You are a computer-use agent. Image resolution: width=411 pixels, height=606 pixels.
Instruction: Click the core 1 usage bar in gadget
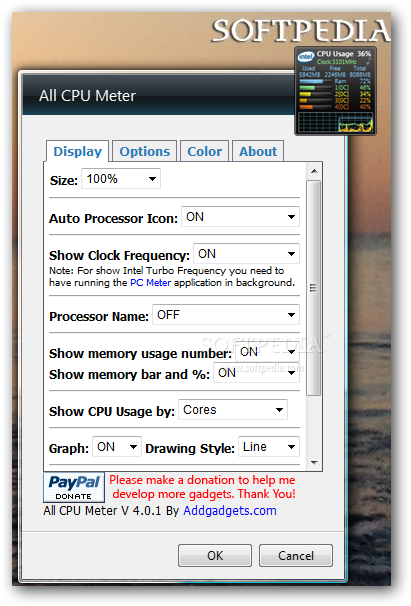[x=316, y=88]
